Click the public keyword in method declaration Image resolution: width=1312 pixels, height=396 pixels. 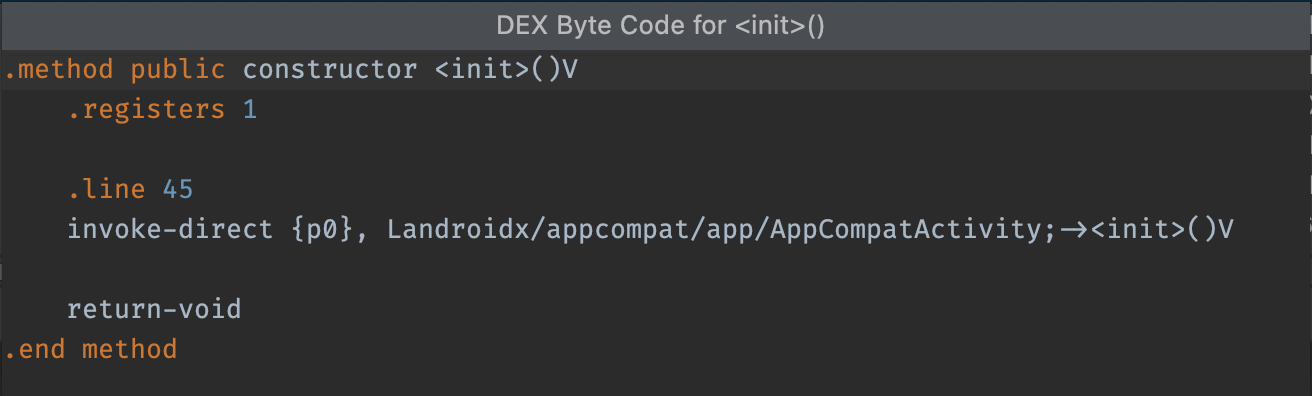tap(178, 70)
